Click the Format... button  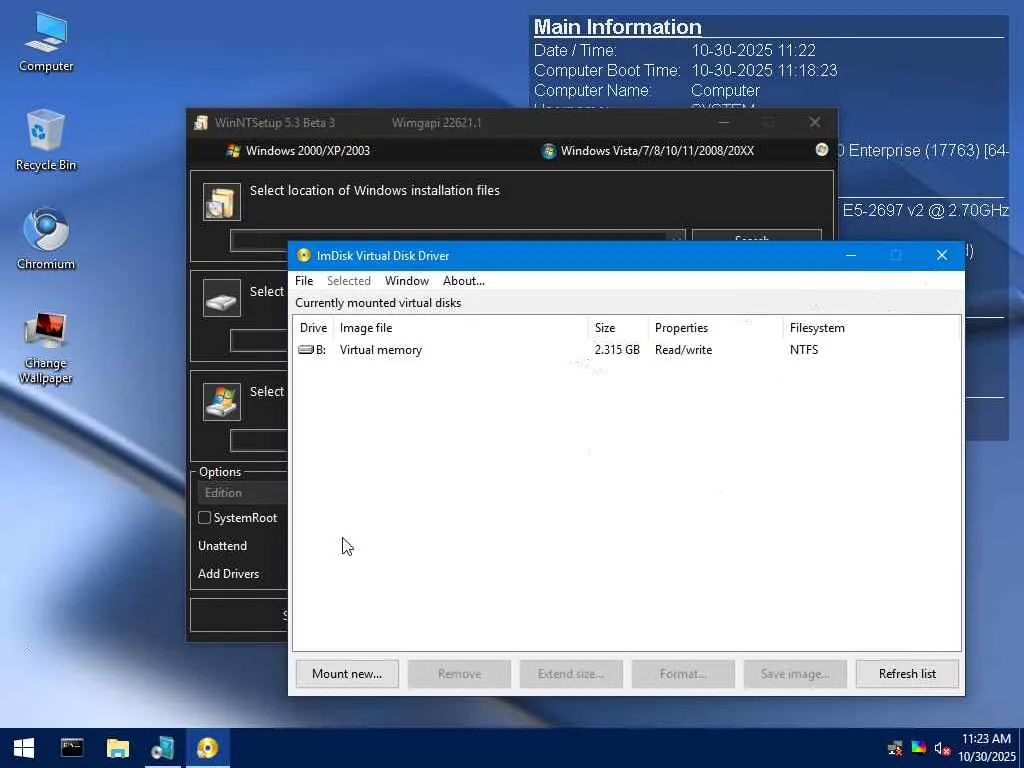pos(683,674)
